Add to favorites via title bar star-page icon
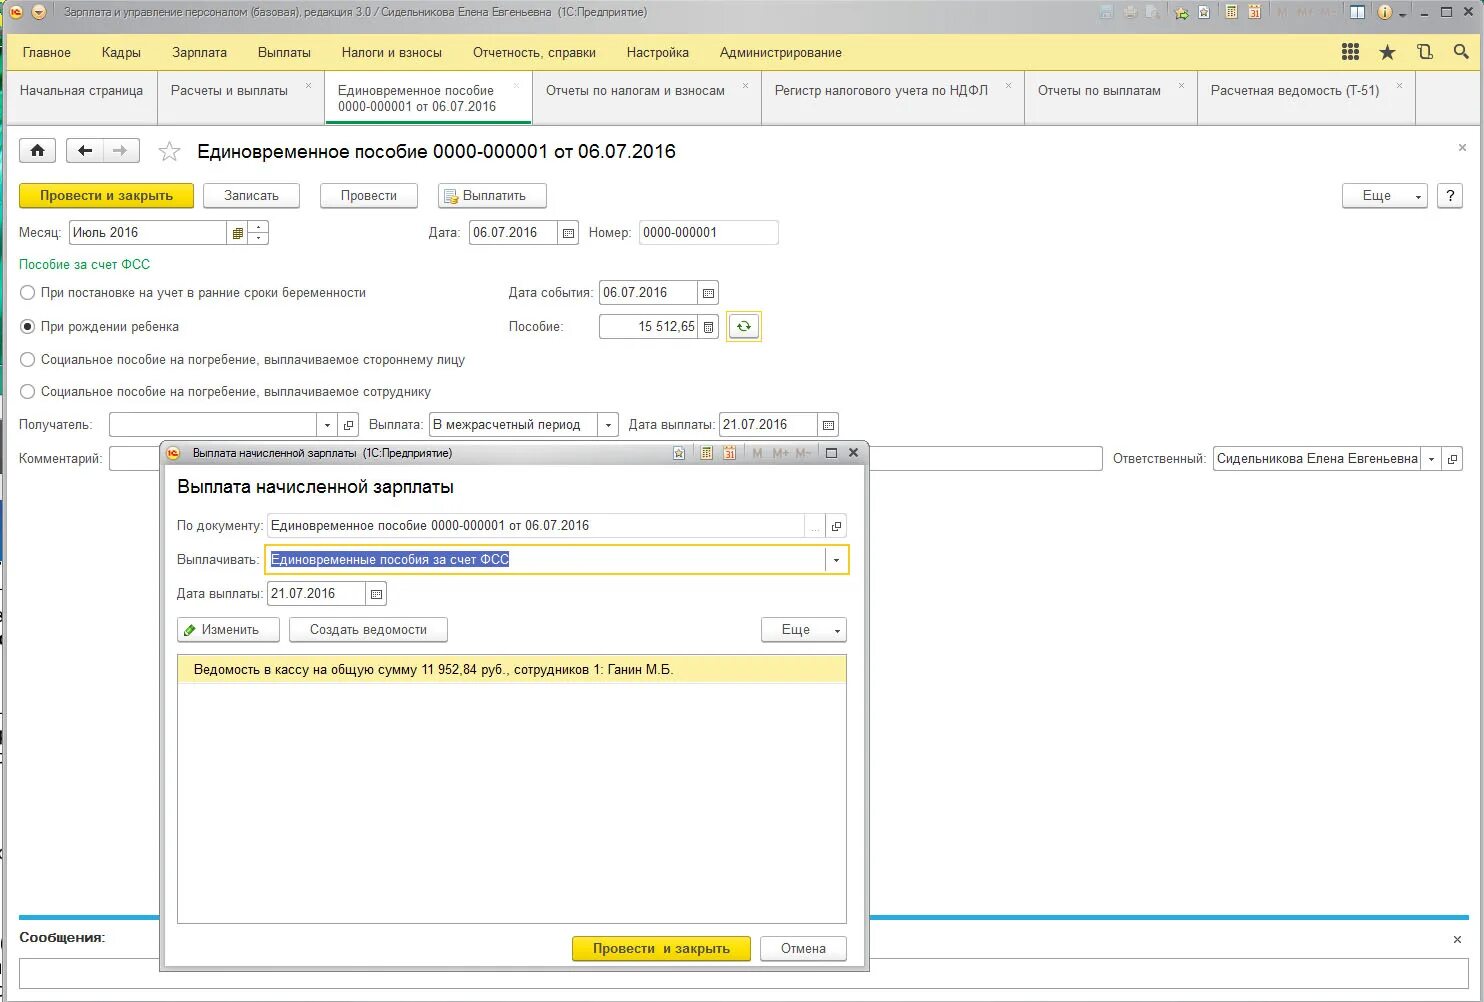The width and height of the screenshot is (1484, 1002). 1205,13
